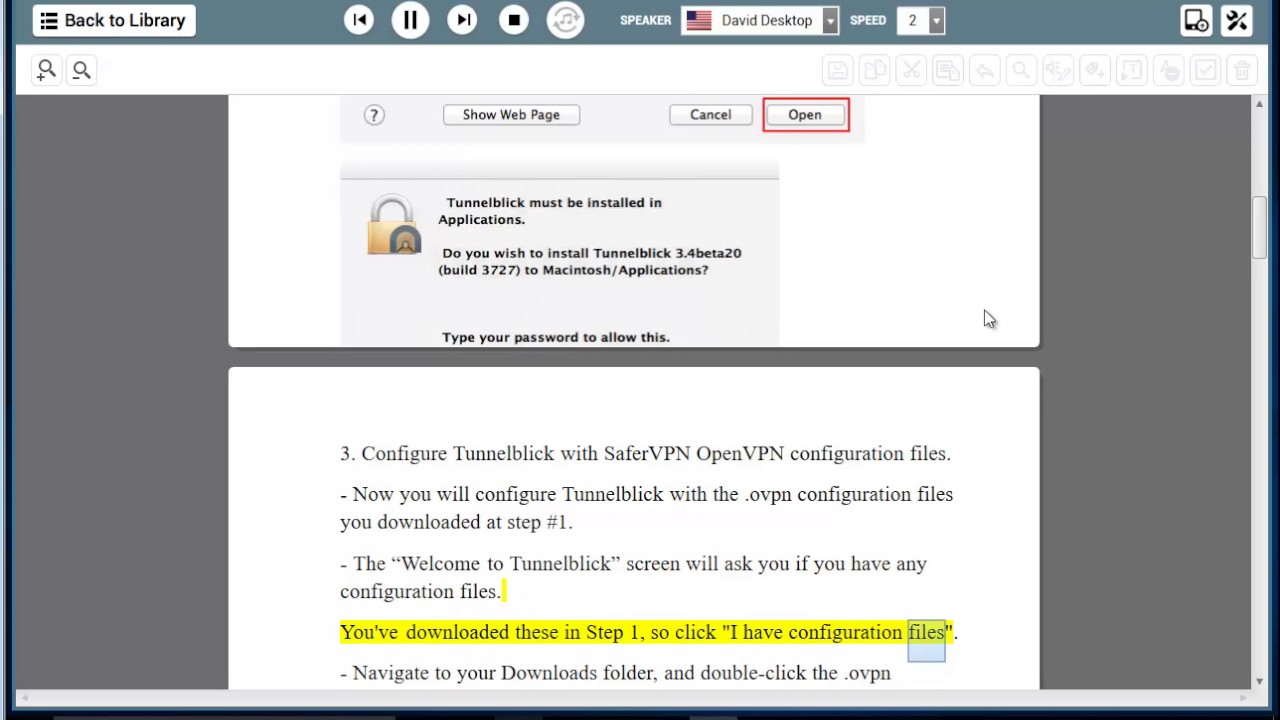The image size is (1280, 720).
Task: Click the US flag speaker icon
Action: coord(699,20)
